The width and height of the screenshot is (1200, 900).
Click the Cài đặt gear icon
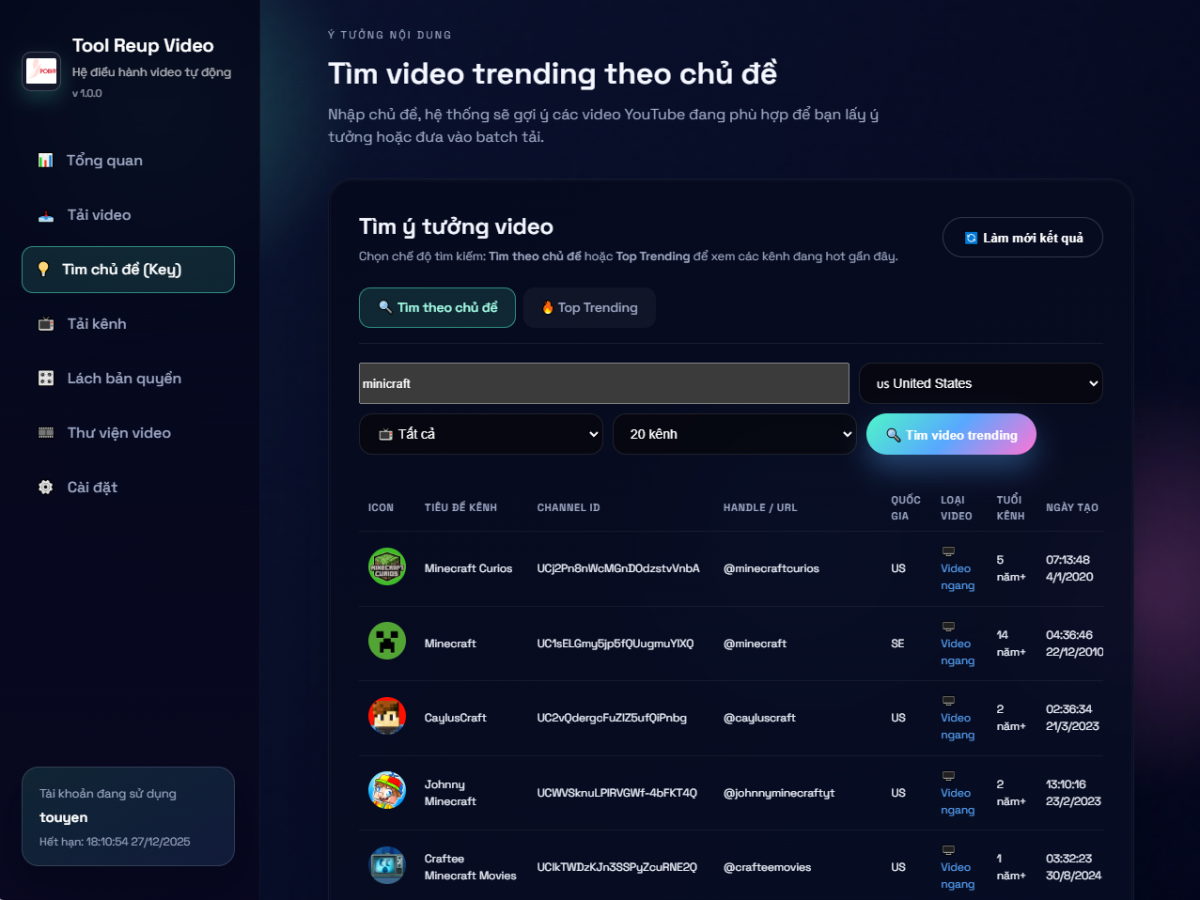pyautogui.click(x=45, y=487)
